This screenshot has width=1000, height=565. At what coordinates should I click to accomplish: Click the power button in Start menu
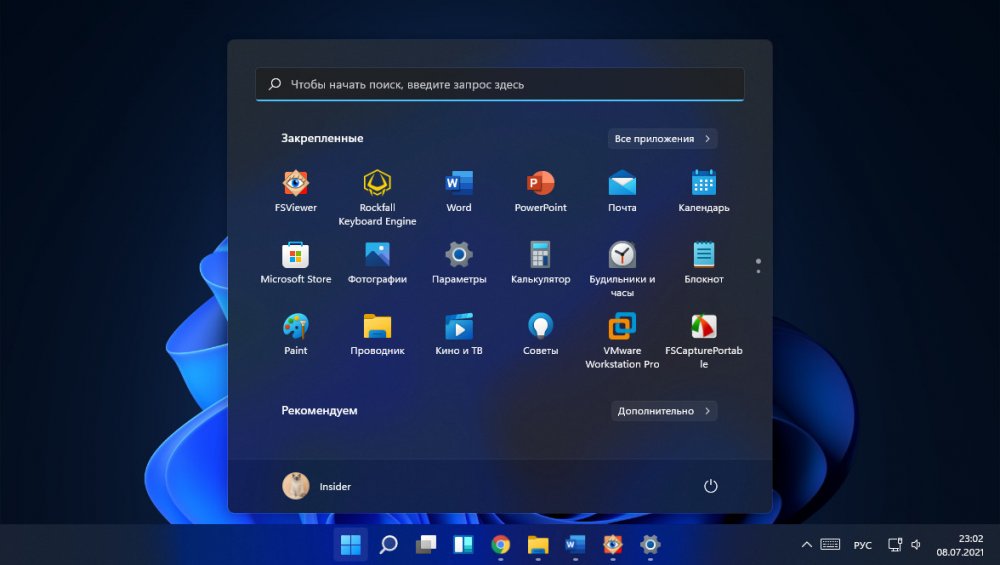[710, 486]
